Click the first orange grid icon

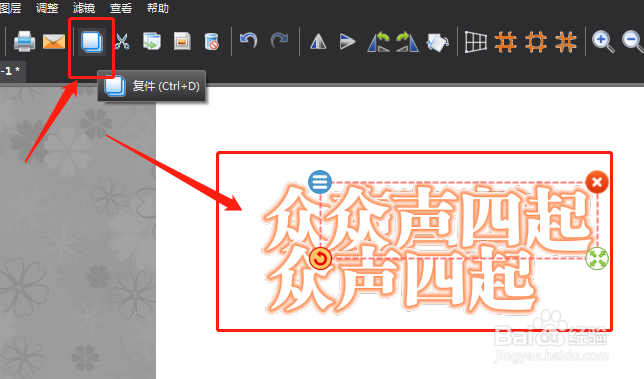point(506,42)
